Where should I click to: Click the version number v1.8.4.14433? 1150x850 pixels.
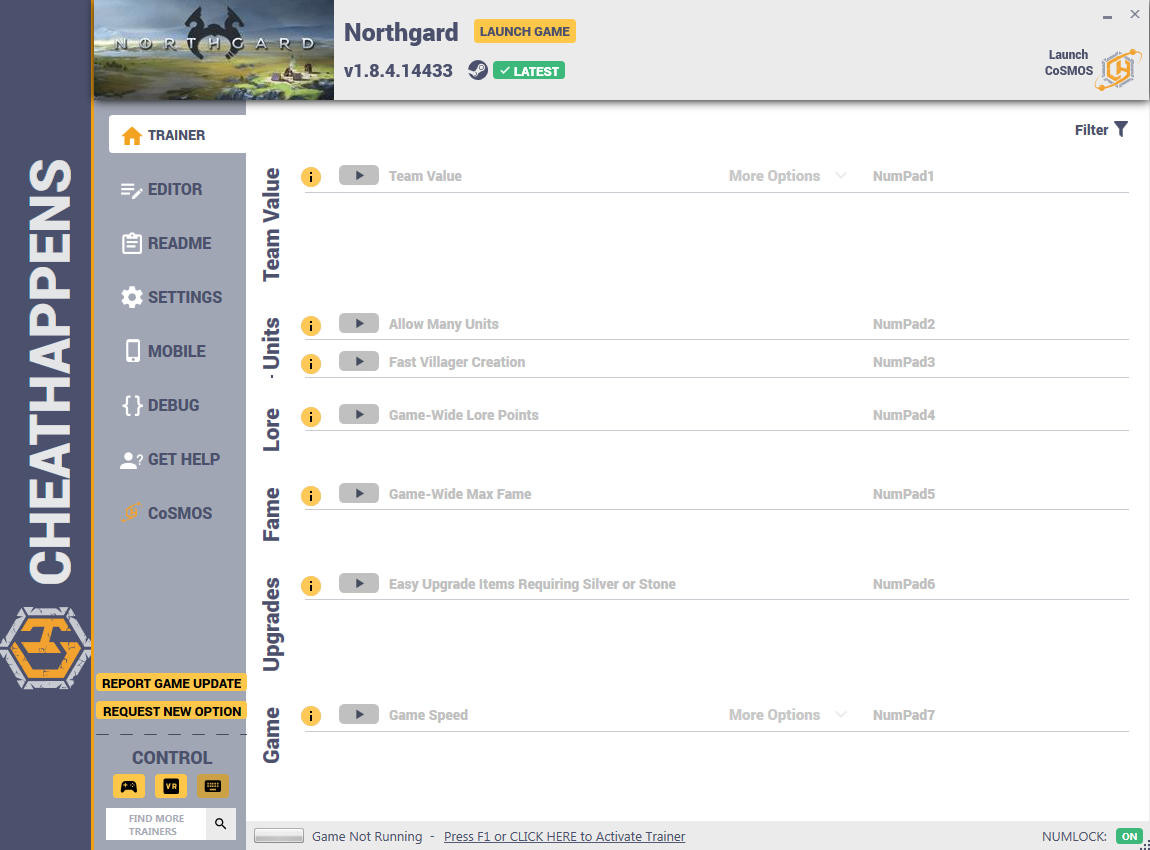click(x=398, y=71)
